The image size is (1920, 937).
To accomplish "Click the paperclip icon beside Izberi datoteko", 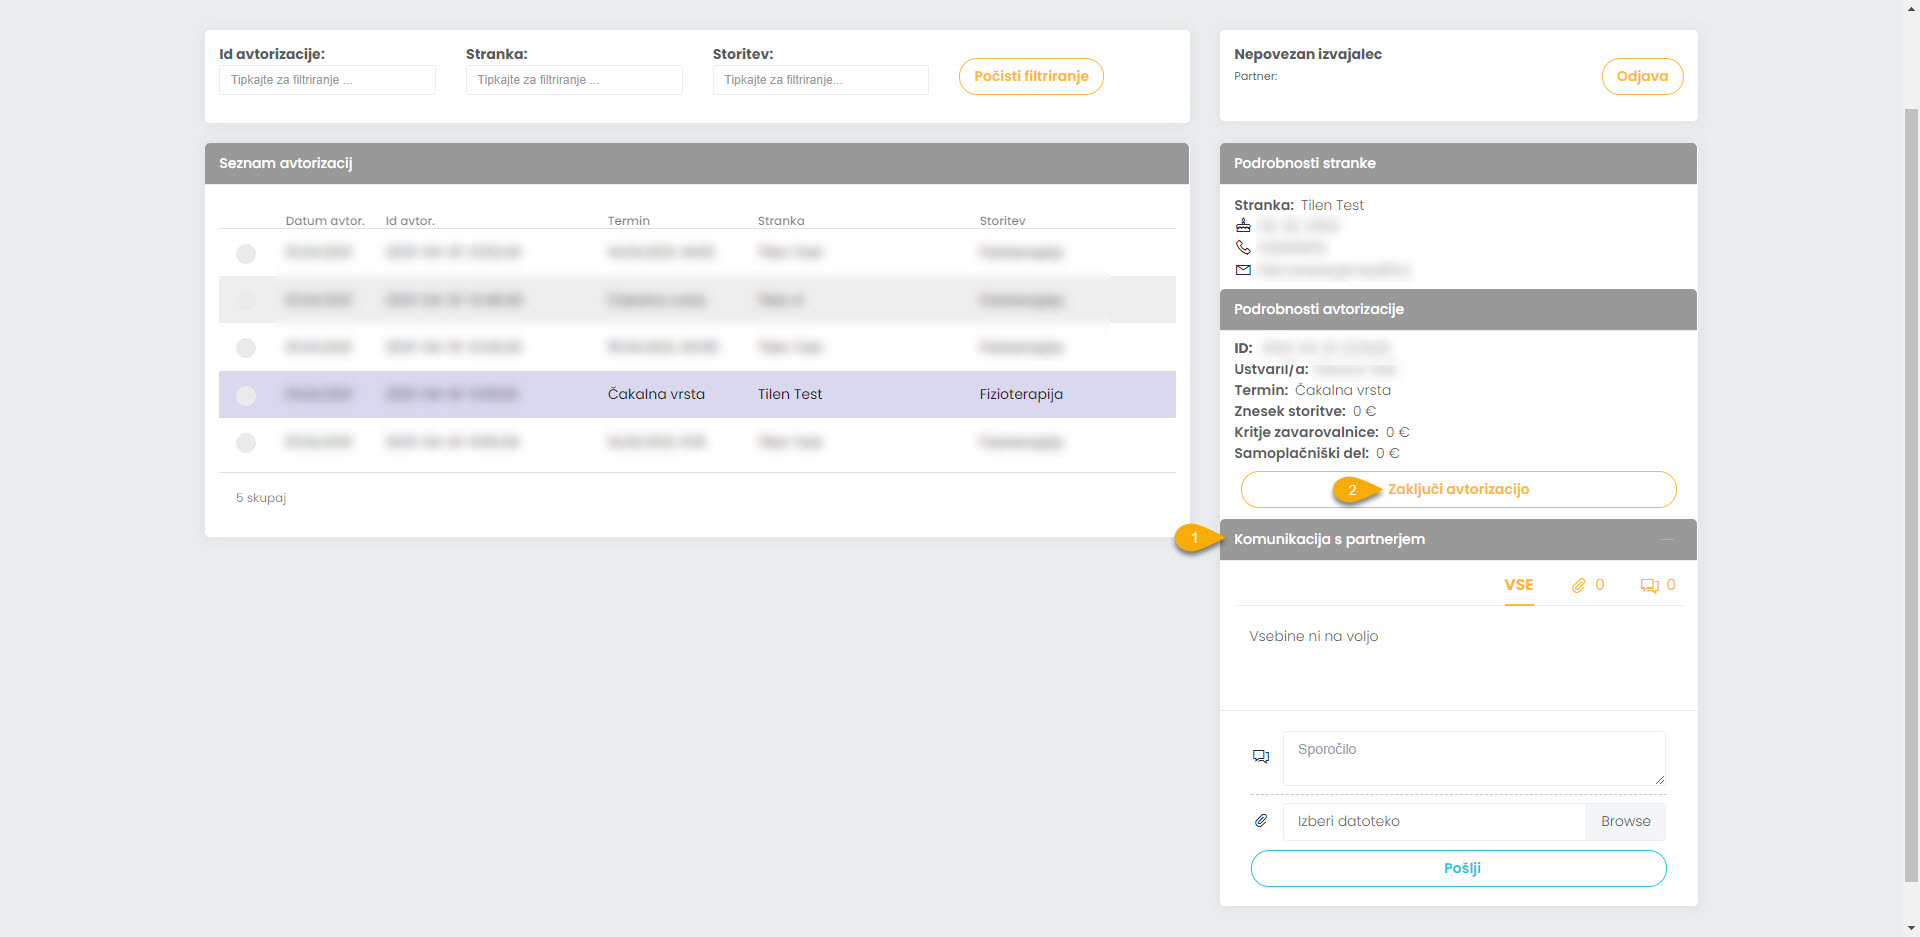I will click(1261, 821).
